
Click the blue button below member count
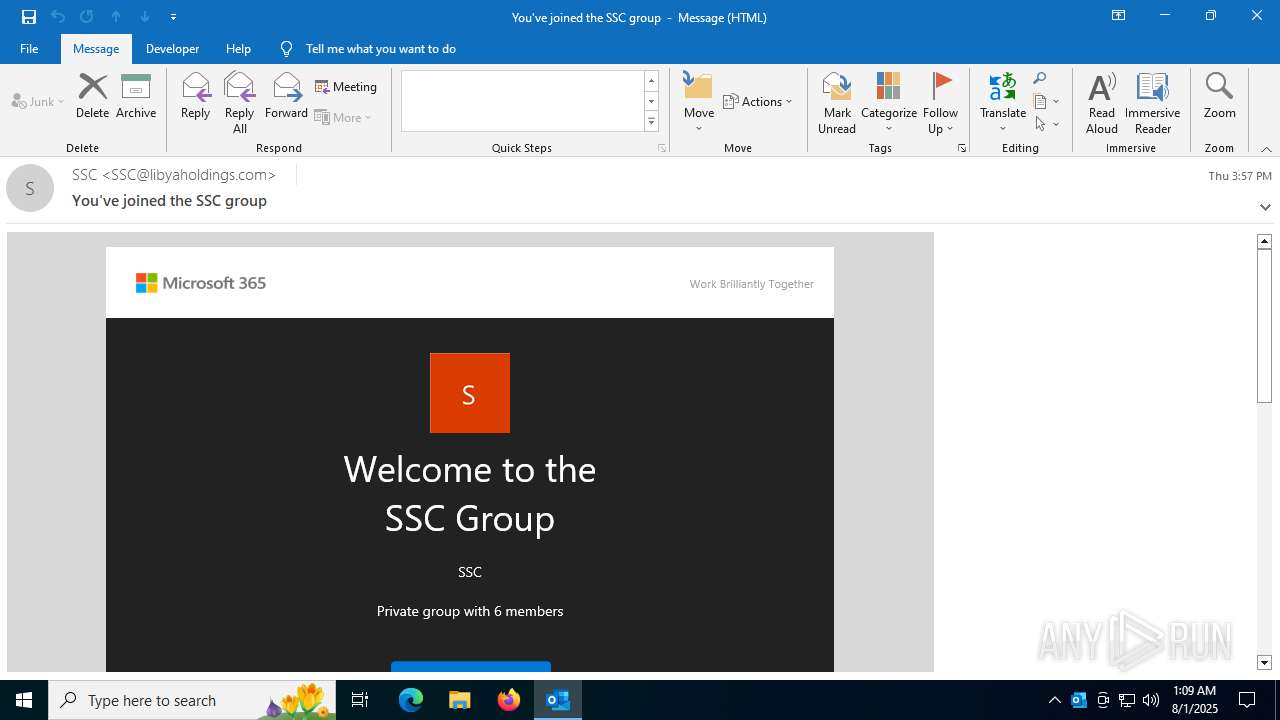pos(471,666)
